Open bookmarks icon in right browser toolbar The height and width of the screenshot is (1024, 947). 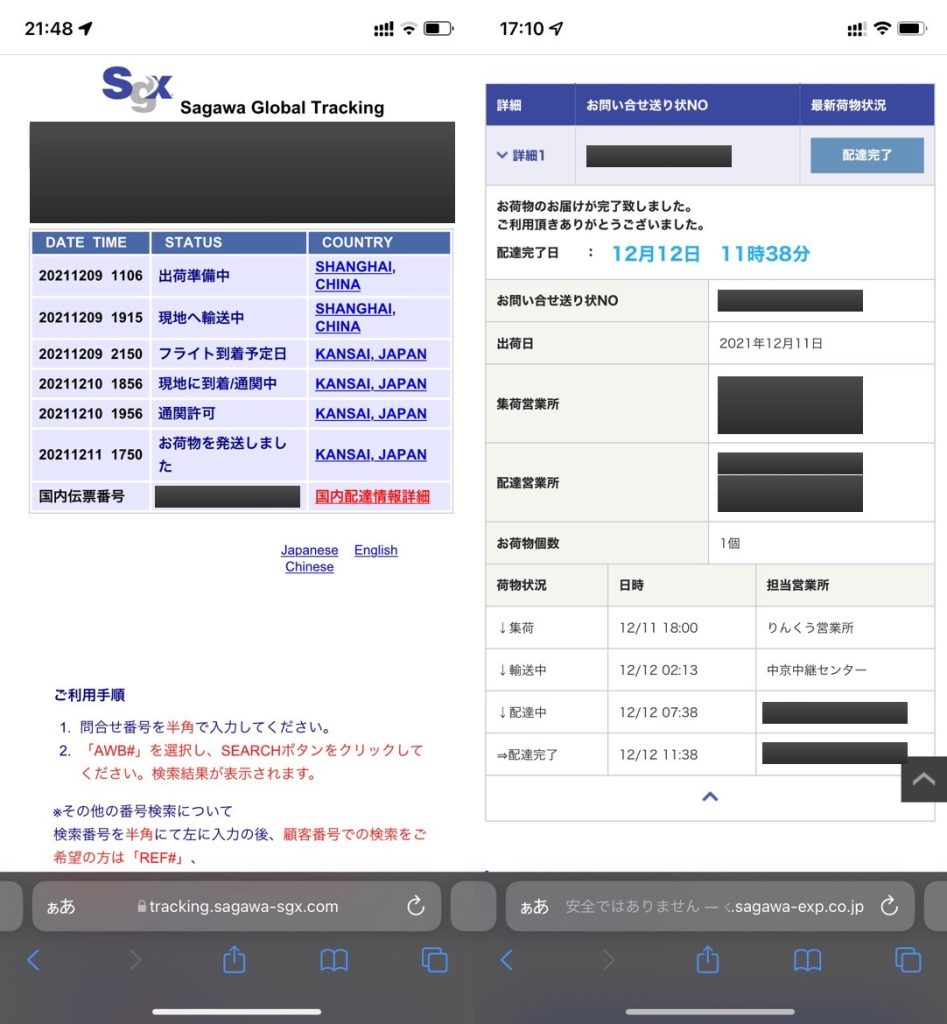(807, 960)
